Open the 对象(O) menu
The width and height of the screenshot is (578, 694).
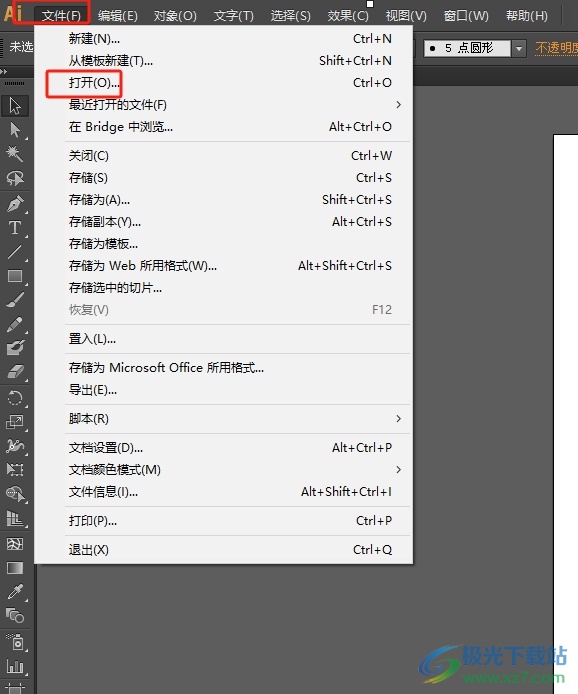(x=175, y=15)
